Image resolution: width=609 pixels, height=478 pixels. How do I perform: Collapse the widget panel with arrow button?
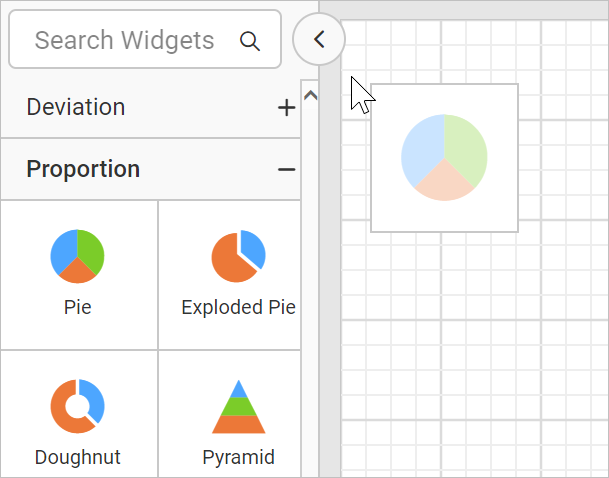(x=319, y=39)
